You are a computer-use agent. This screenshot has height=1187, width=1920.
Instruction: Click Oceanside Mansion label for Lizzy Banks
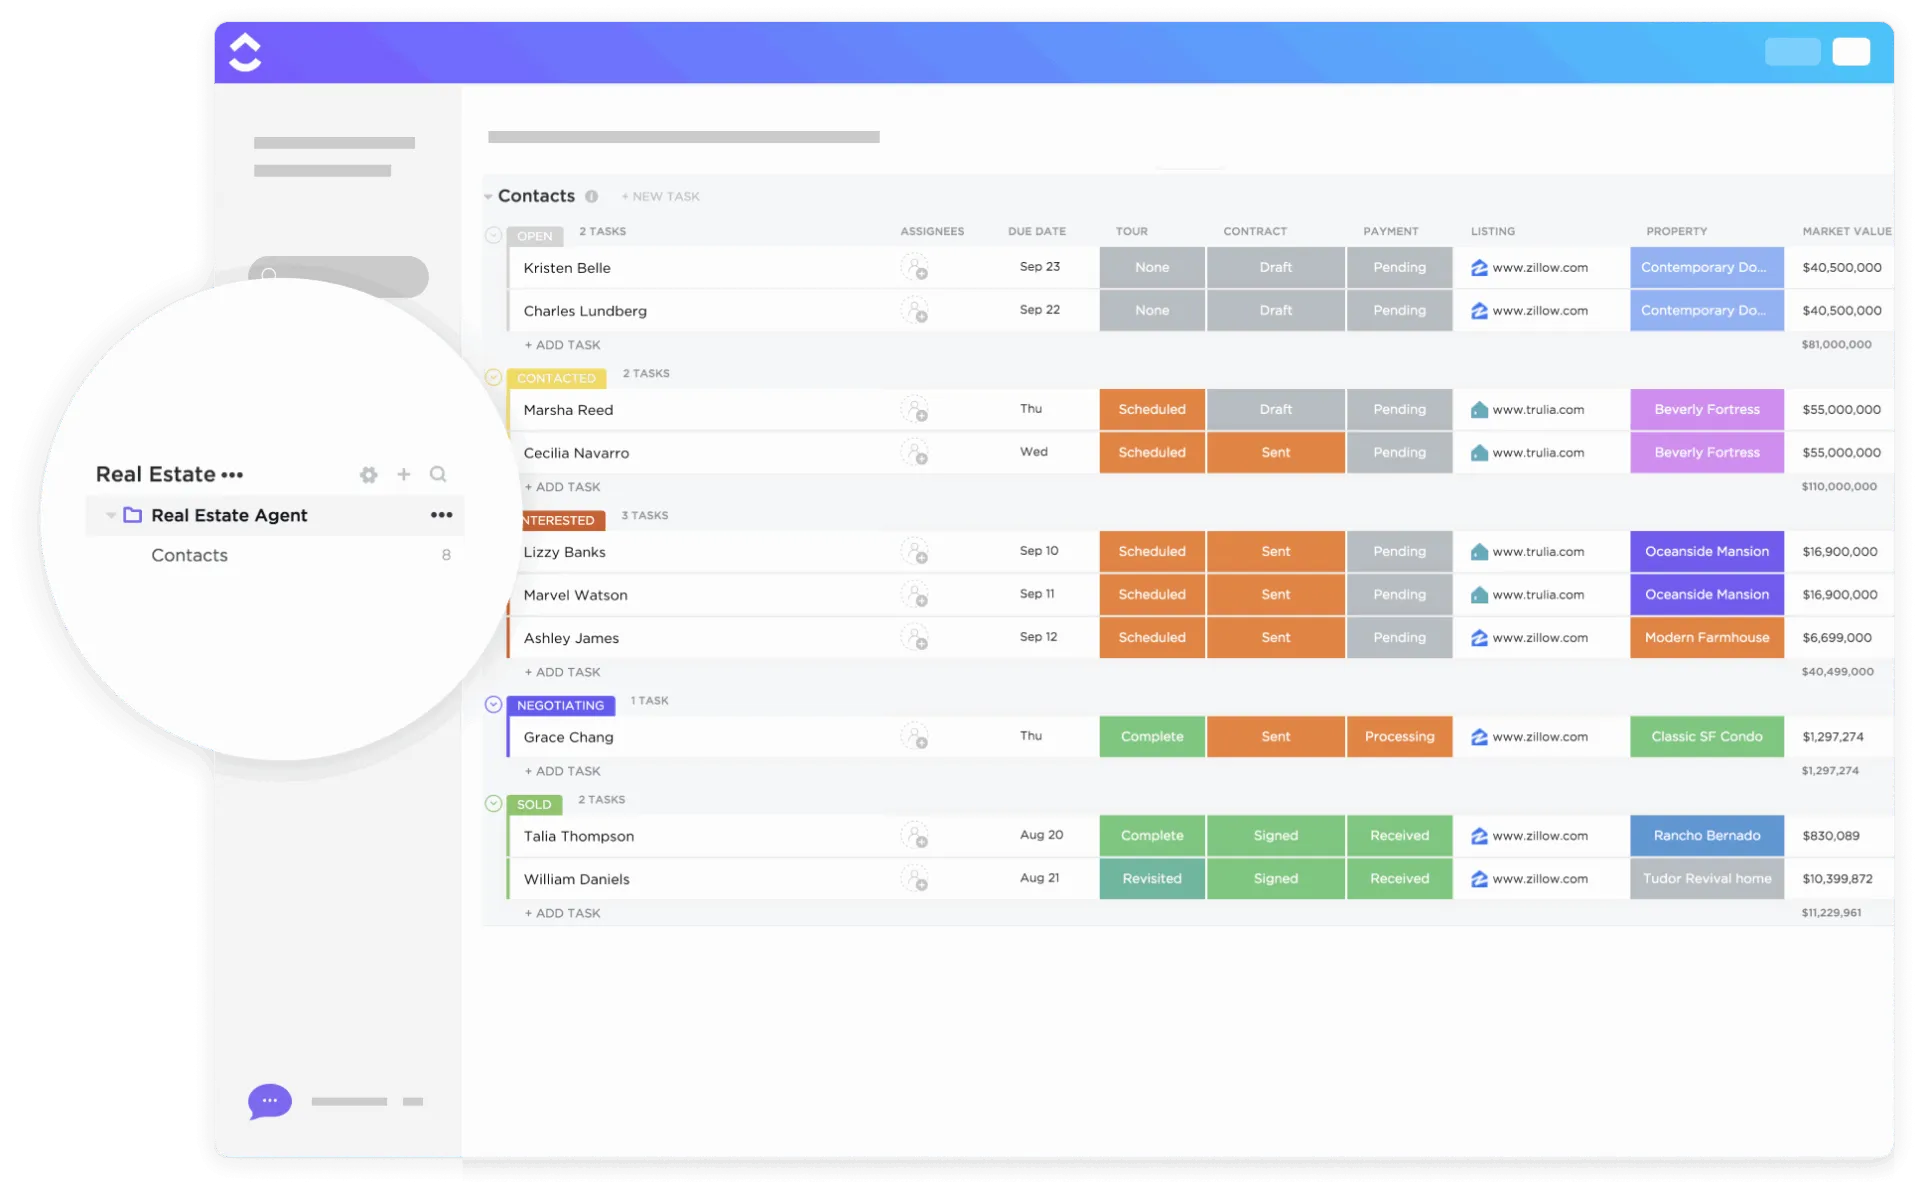point(1707,552)
